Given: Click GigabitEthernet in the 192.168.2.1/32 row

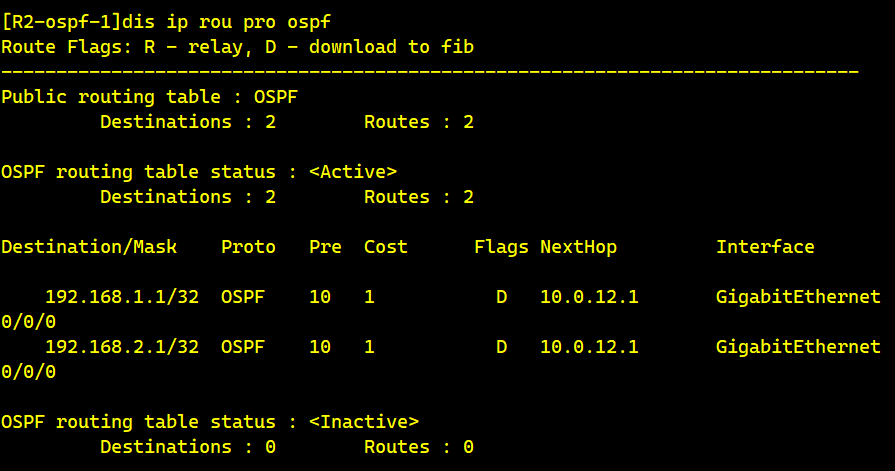Looking at the screenshot, I should tap(798, 347).
